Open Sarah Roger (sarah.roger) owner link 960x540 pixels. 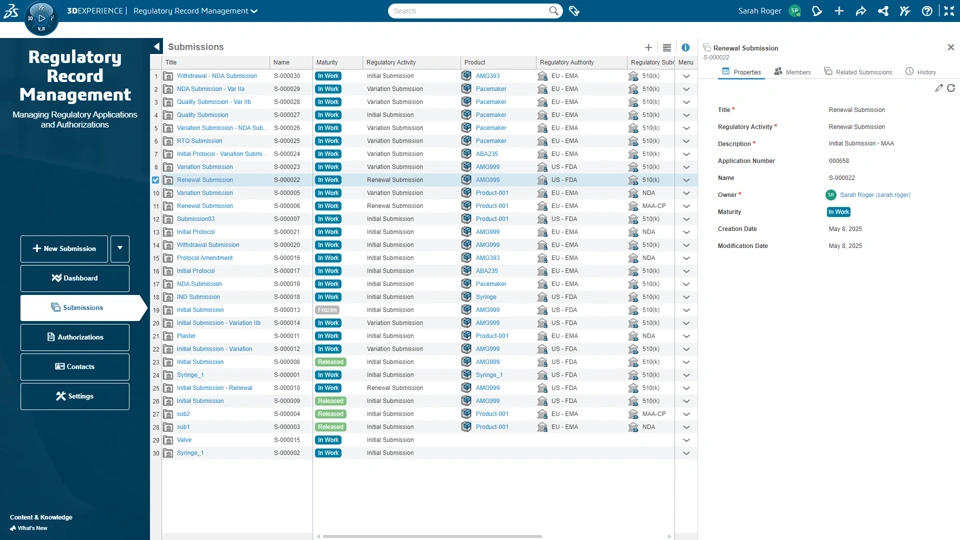(875, 195)
